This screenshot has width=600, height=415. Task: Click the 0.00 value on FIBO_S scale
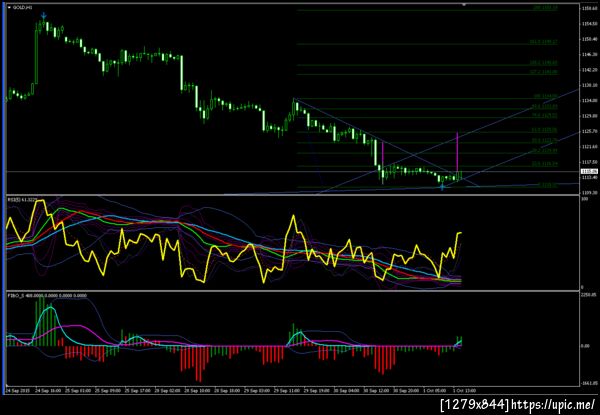585,346
